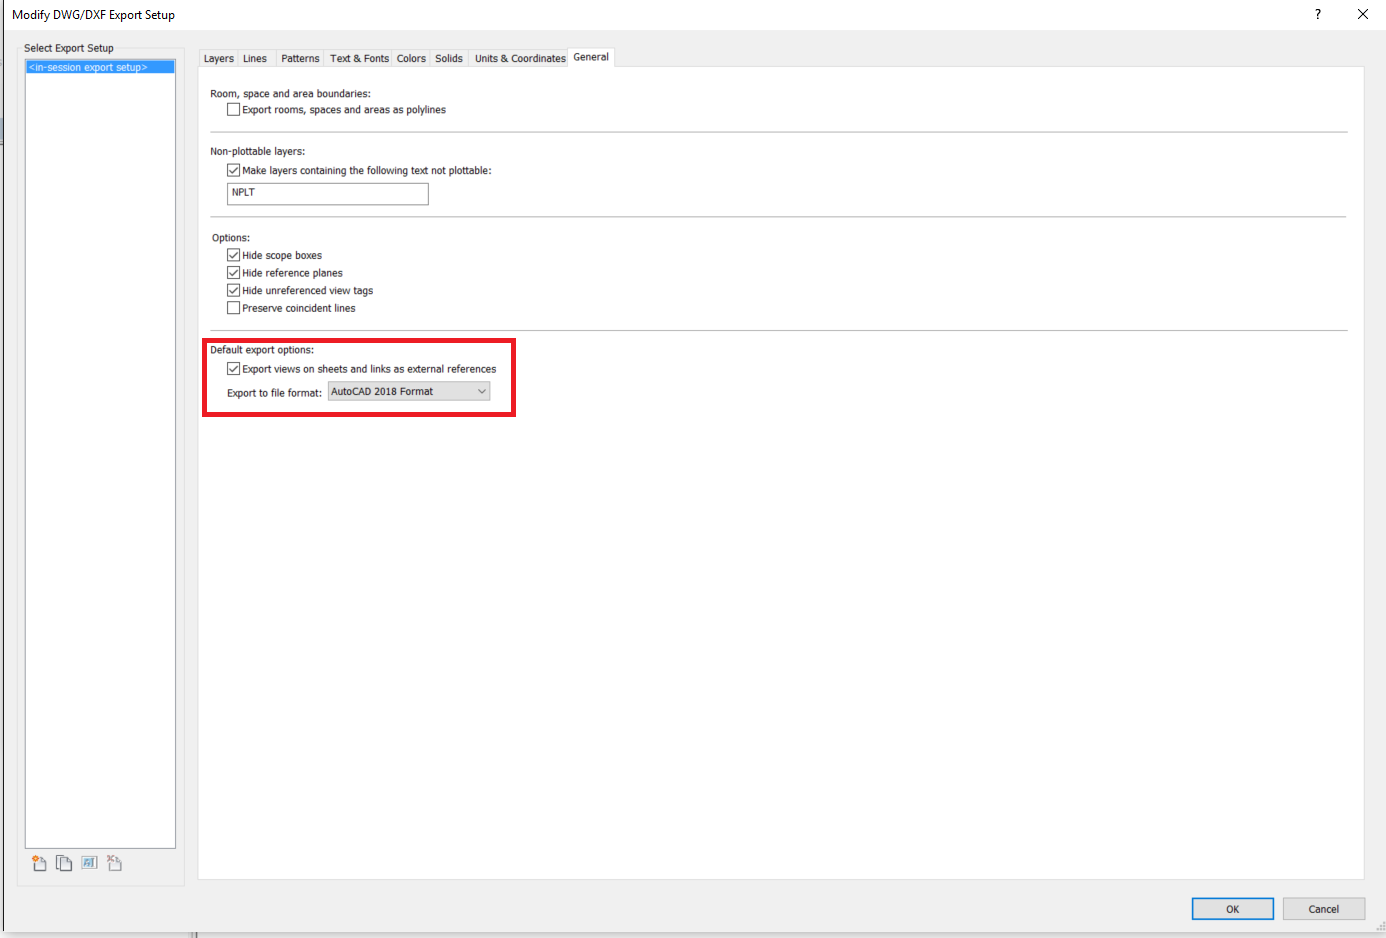Click the NPLT text field
This screenshot has width=1386, height=938.
click(x=327, y=193)
